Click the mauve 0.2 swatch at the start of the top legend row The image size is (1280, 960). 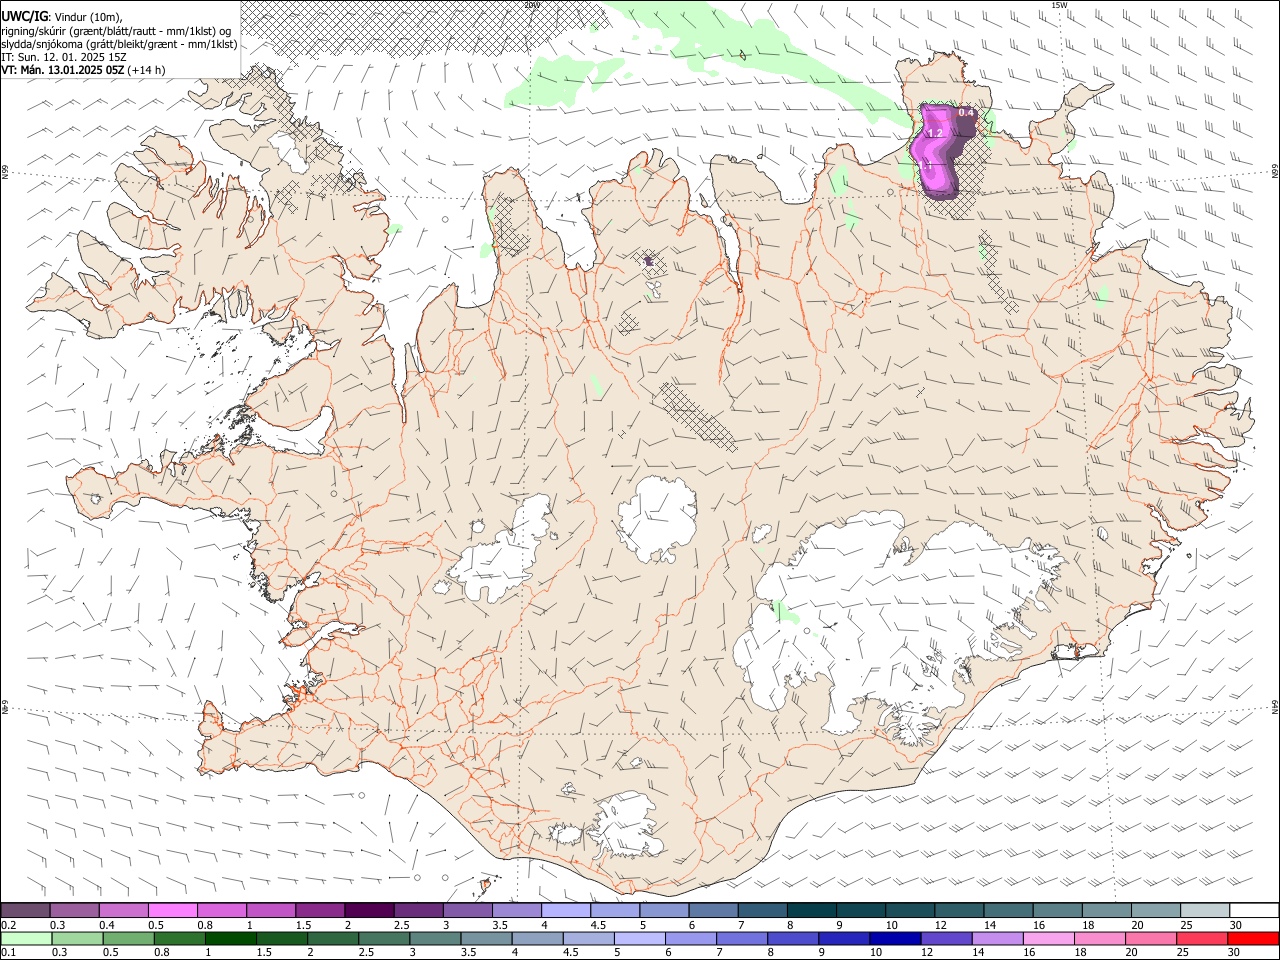(25, 911)
